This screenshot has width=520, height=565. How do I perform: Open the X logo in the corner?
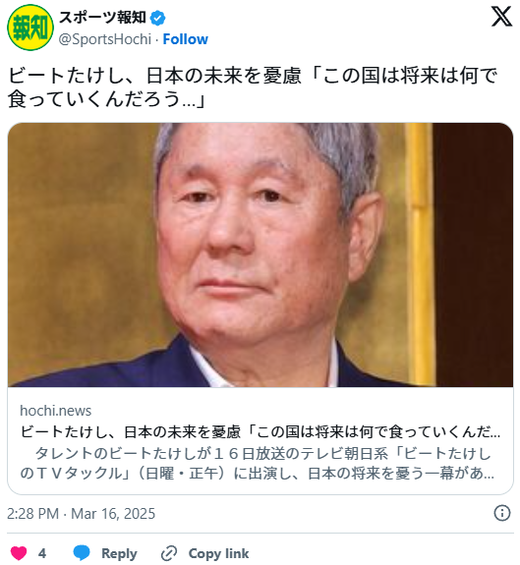pyautogui.click(x=501, y=17)
